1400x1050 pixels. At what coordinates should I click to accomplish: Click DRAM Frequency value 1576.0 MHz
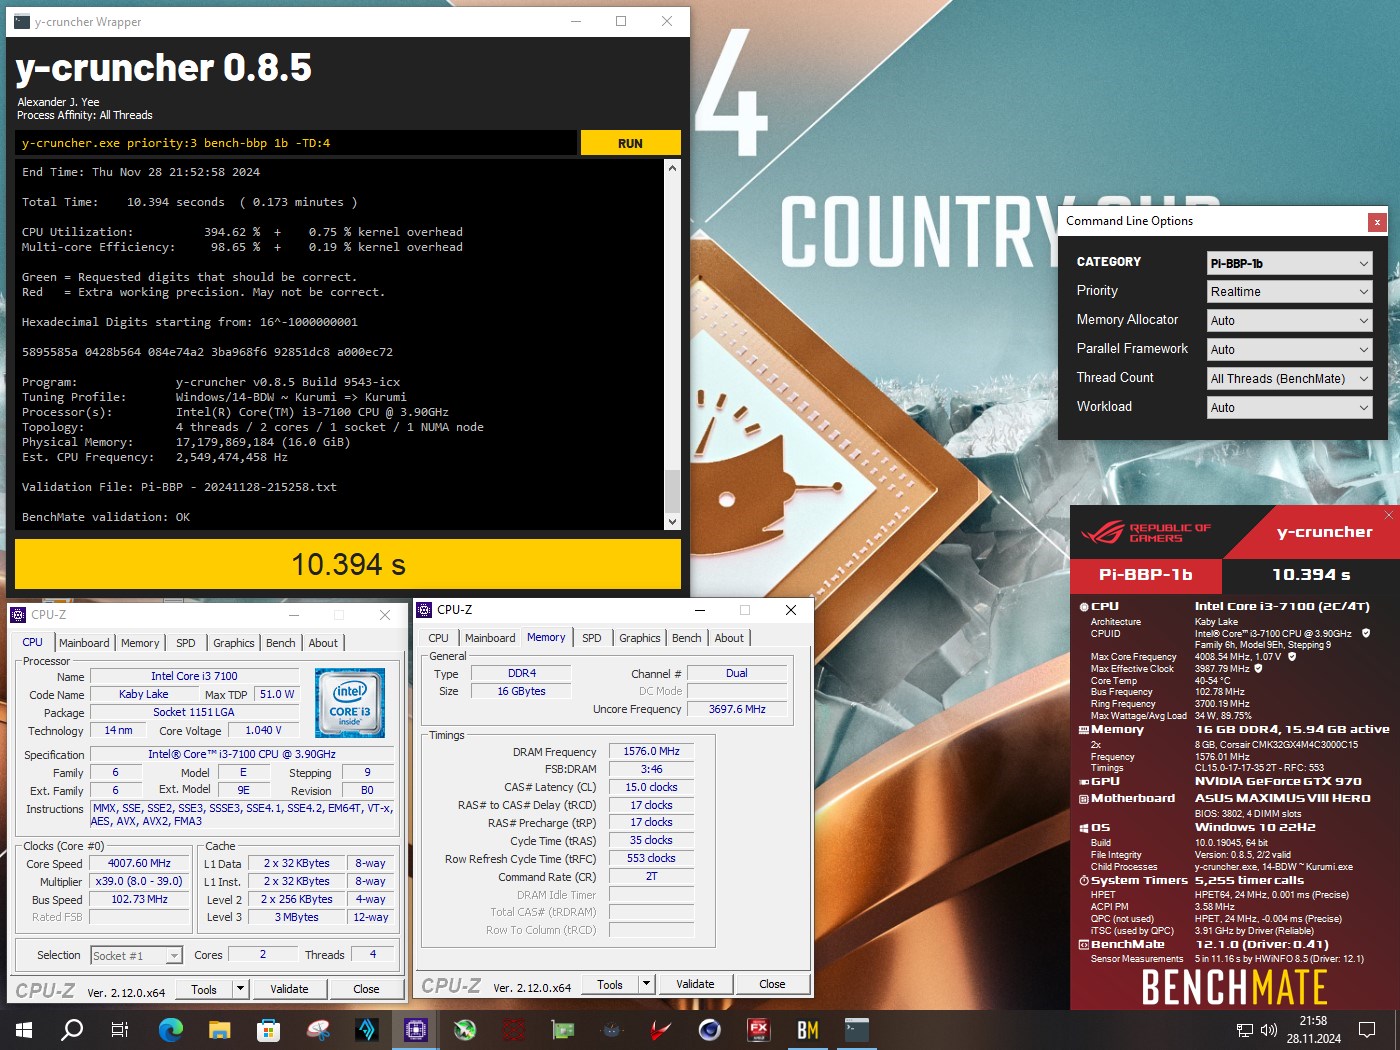[x=651, y=751]
